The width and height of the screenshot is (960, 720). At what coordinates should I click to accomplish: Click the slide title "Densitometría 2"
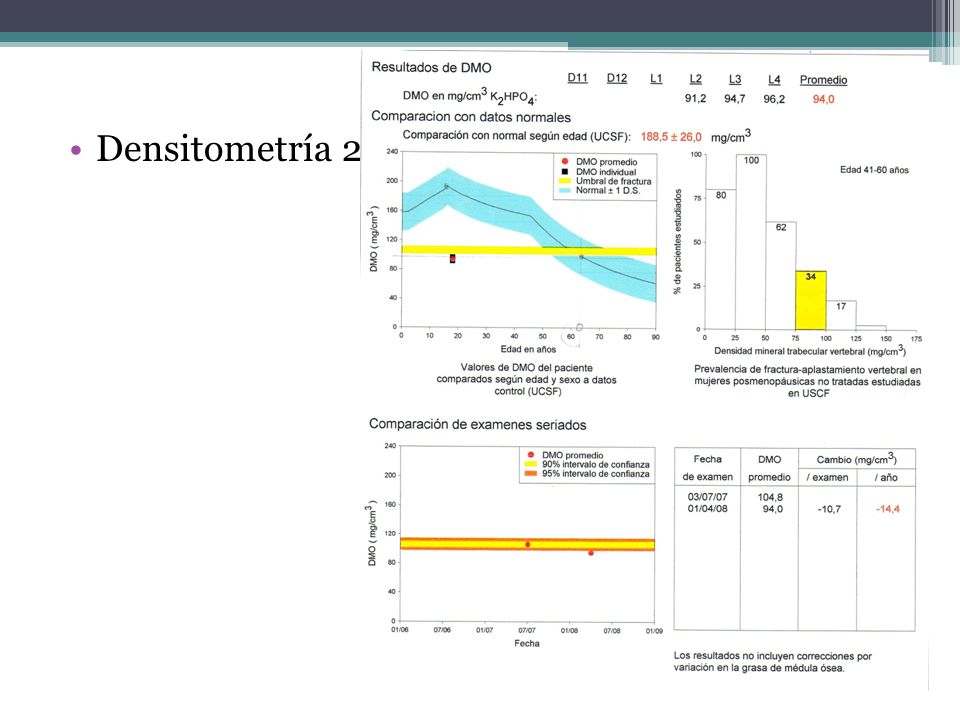(x=228, y=148)
